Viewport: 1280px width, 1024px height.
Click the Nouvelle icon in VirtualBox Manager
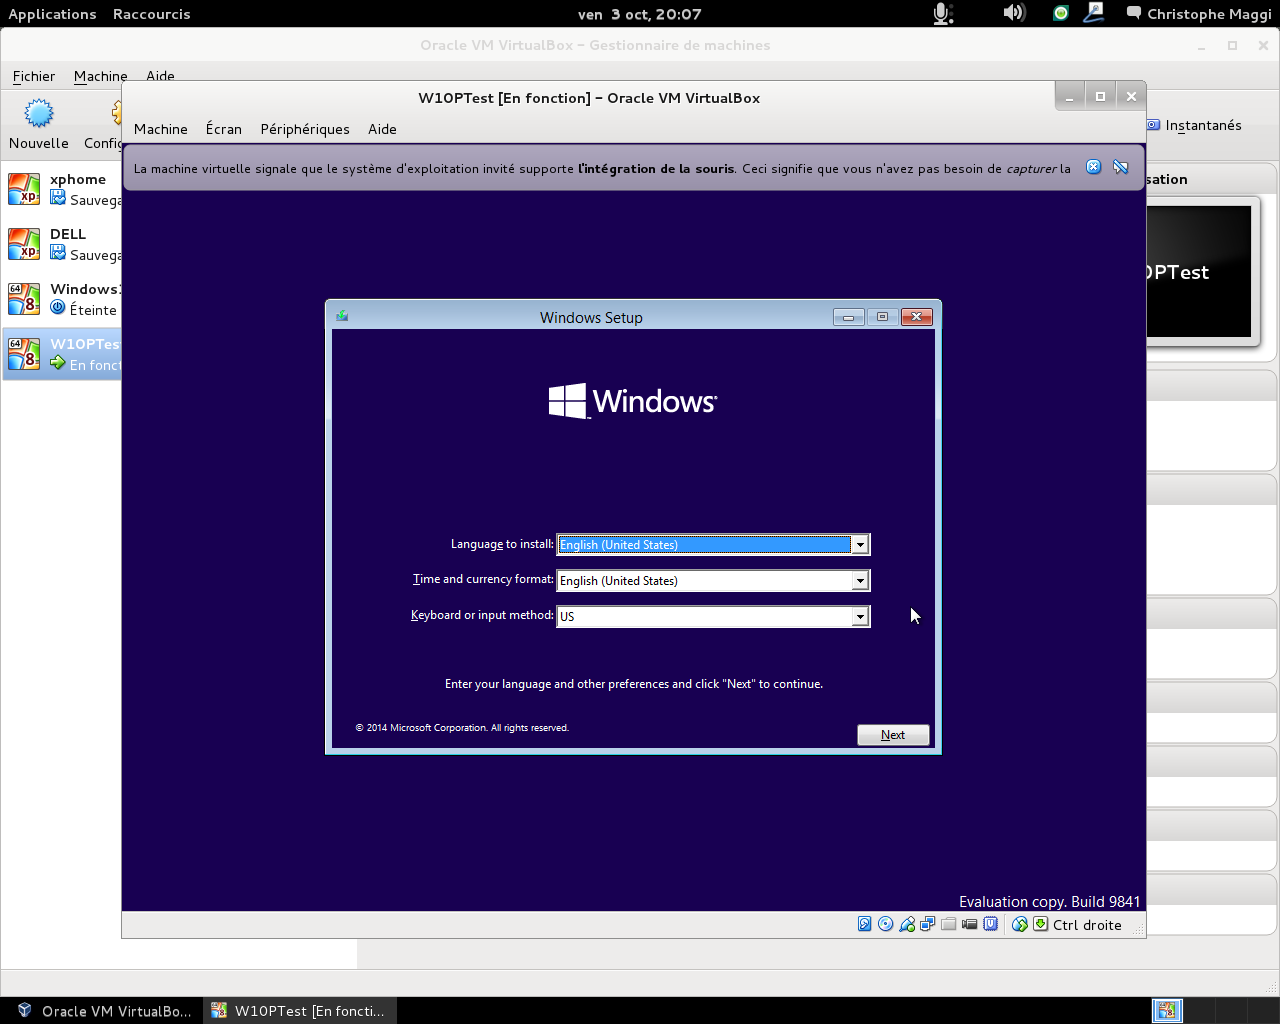coord(39,113)
